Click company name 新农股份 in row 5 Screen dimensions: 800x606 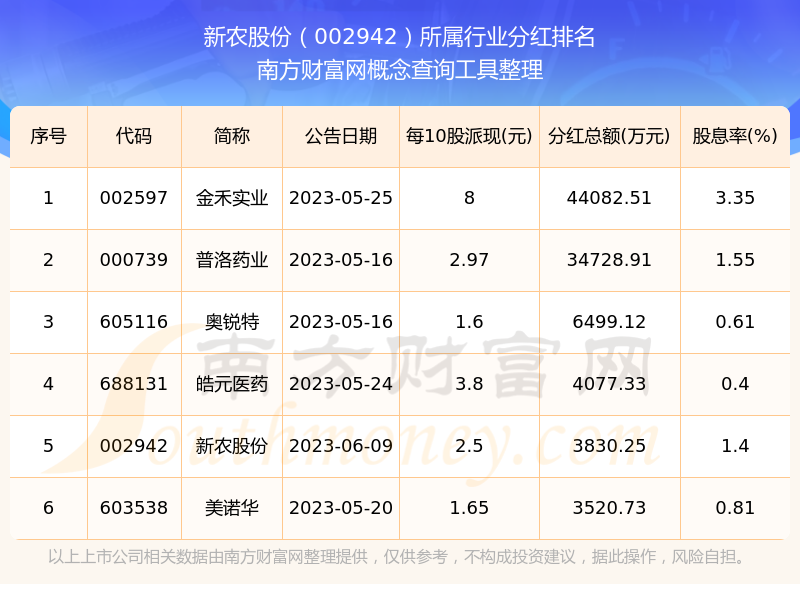click(232, 446)
